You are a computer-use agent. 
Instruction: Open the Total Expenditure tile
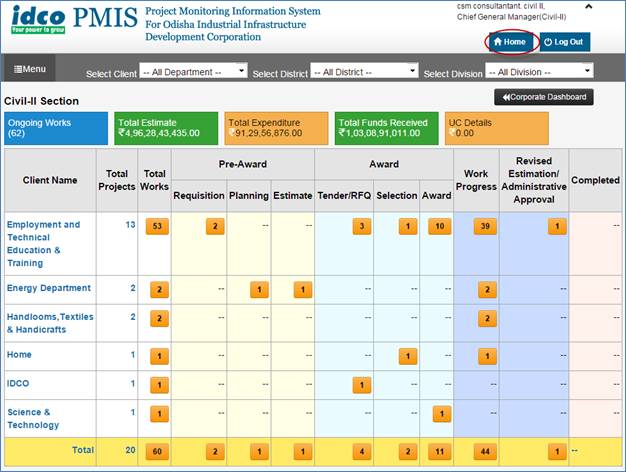276,128
